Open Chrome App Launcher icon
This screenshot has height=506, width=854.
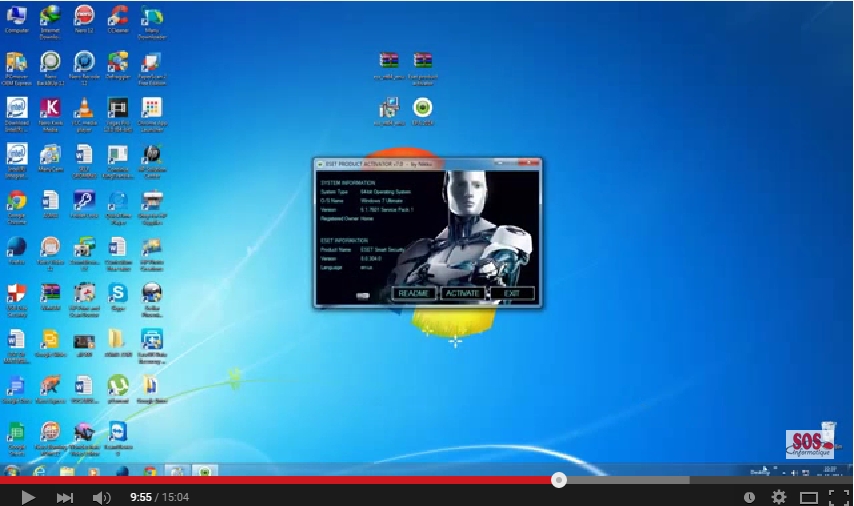152,114
